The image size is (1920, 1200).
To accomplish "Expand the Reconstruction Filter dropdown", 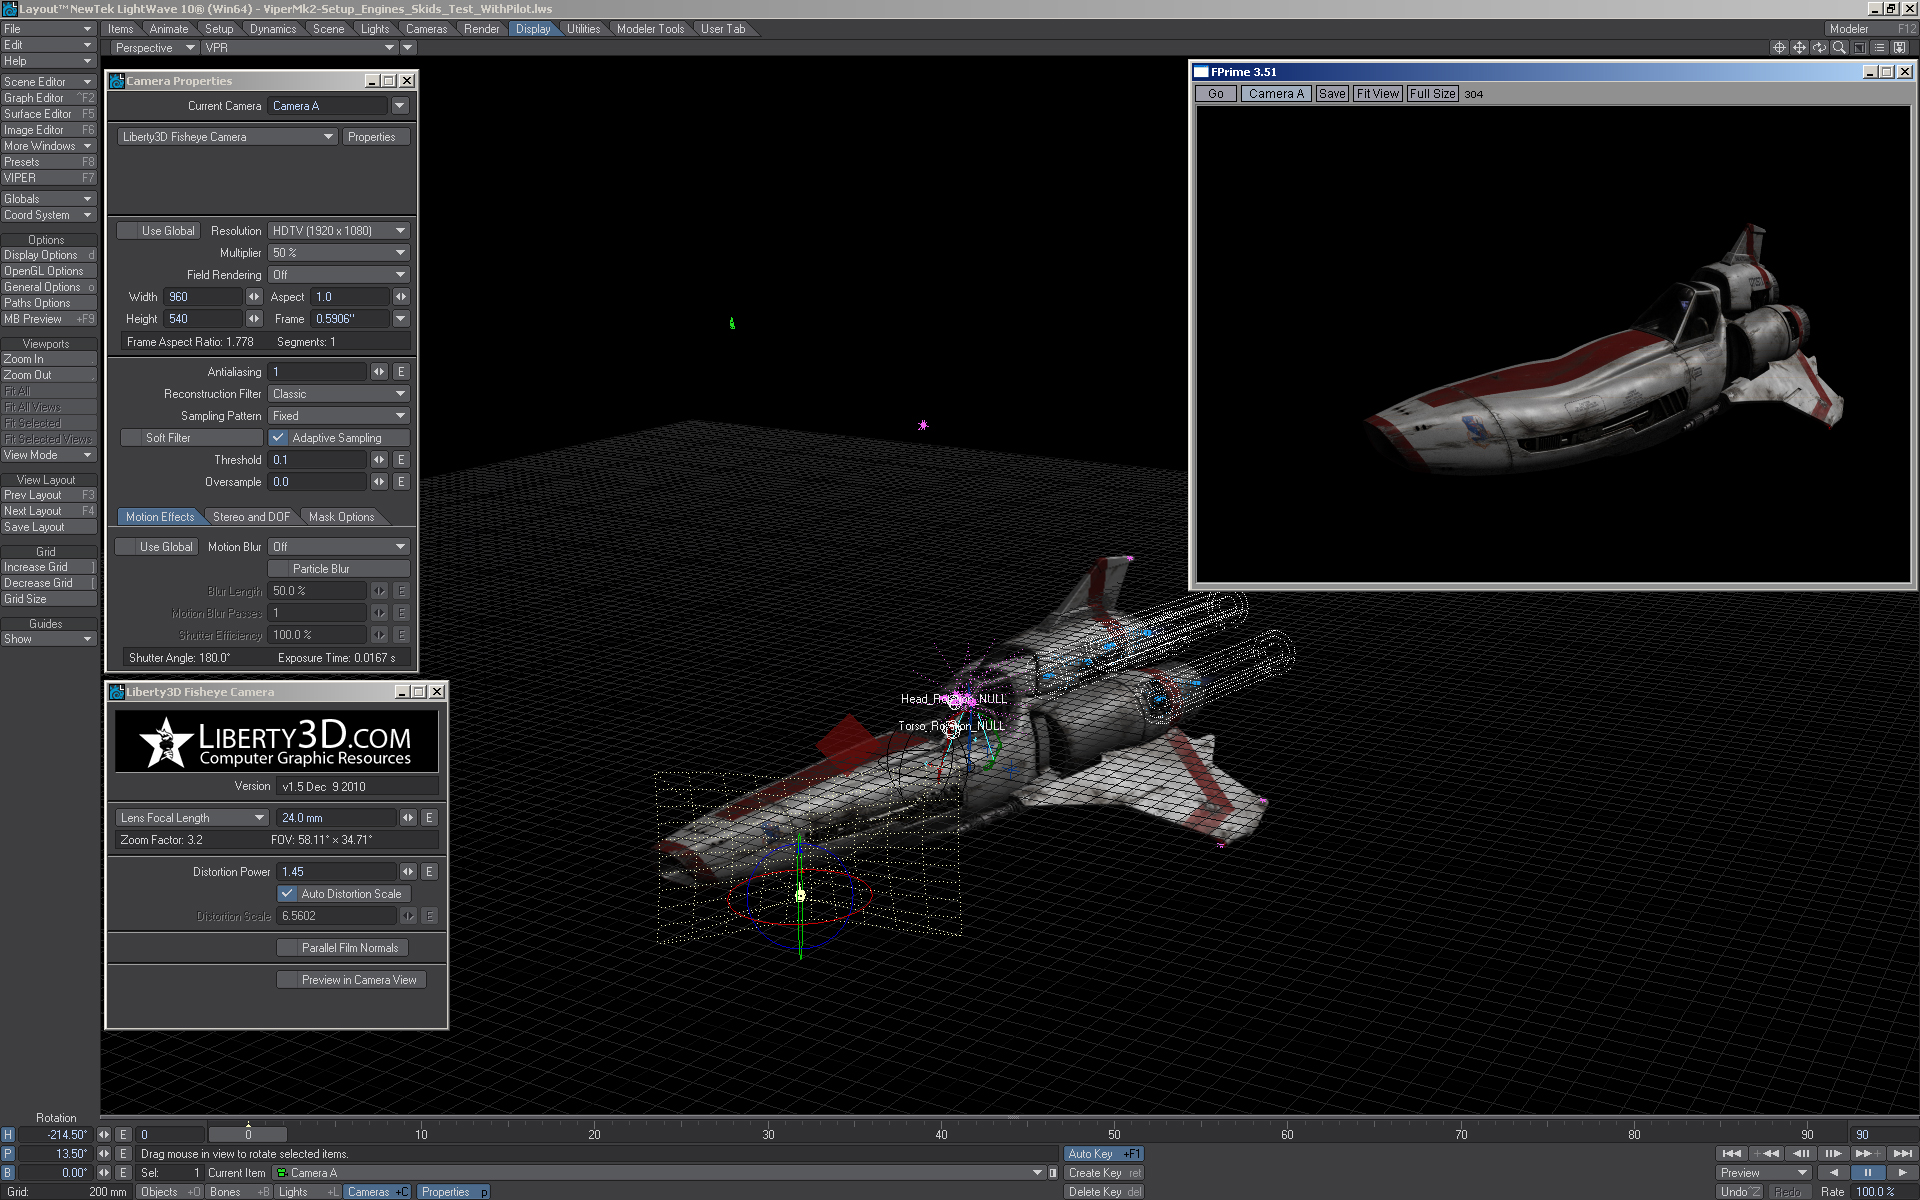I will tap(339, 394).
